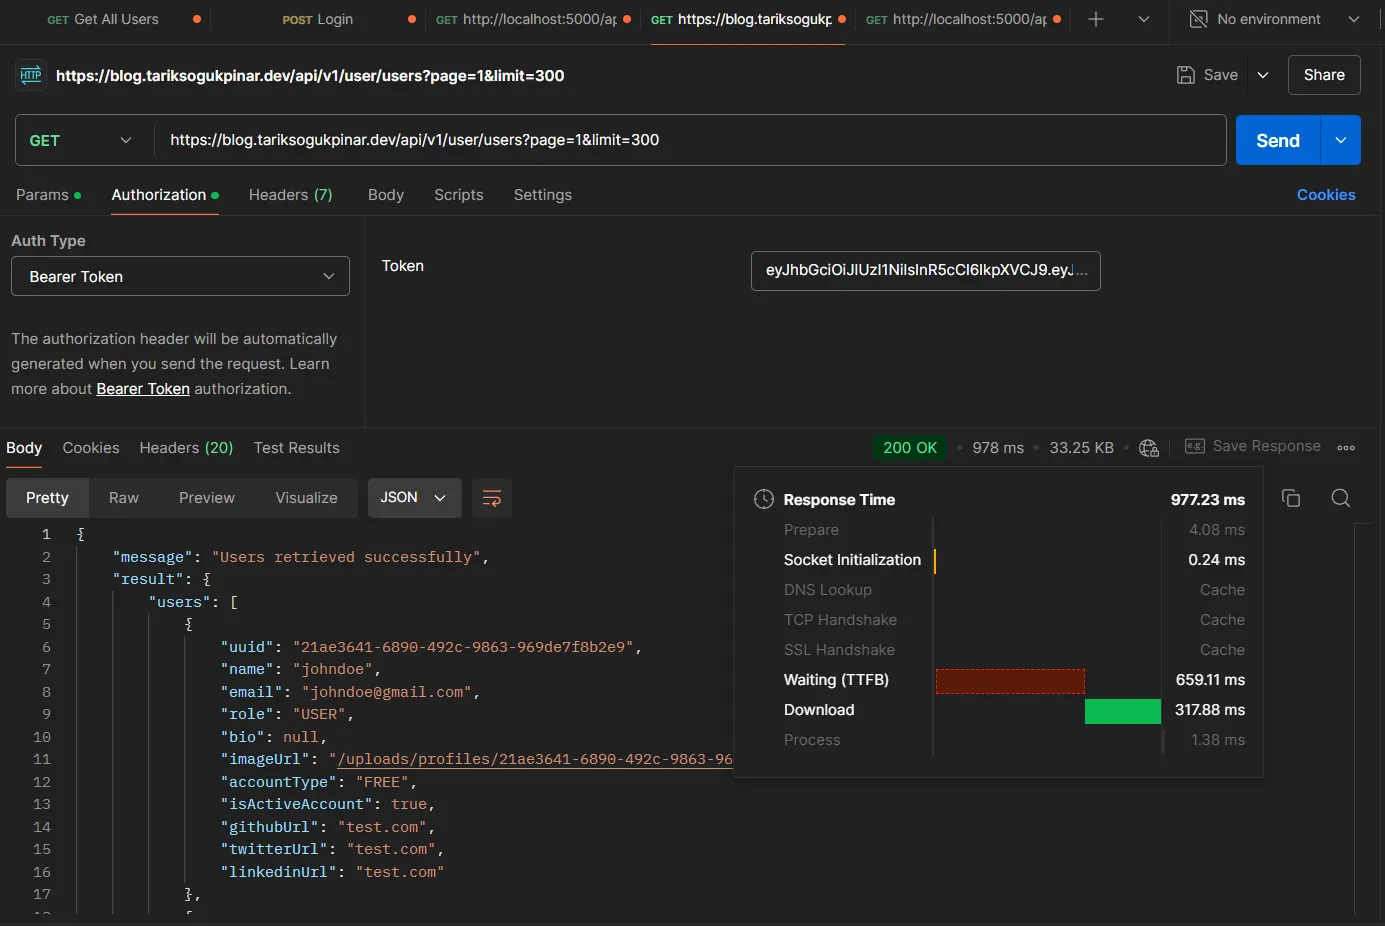
Task: Click the Save Response button
Action: (x=1253, y=446)
